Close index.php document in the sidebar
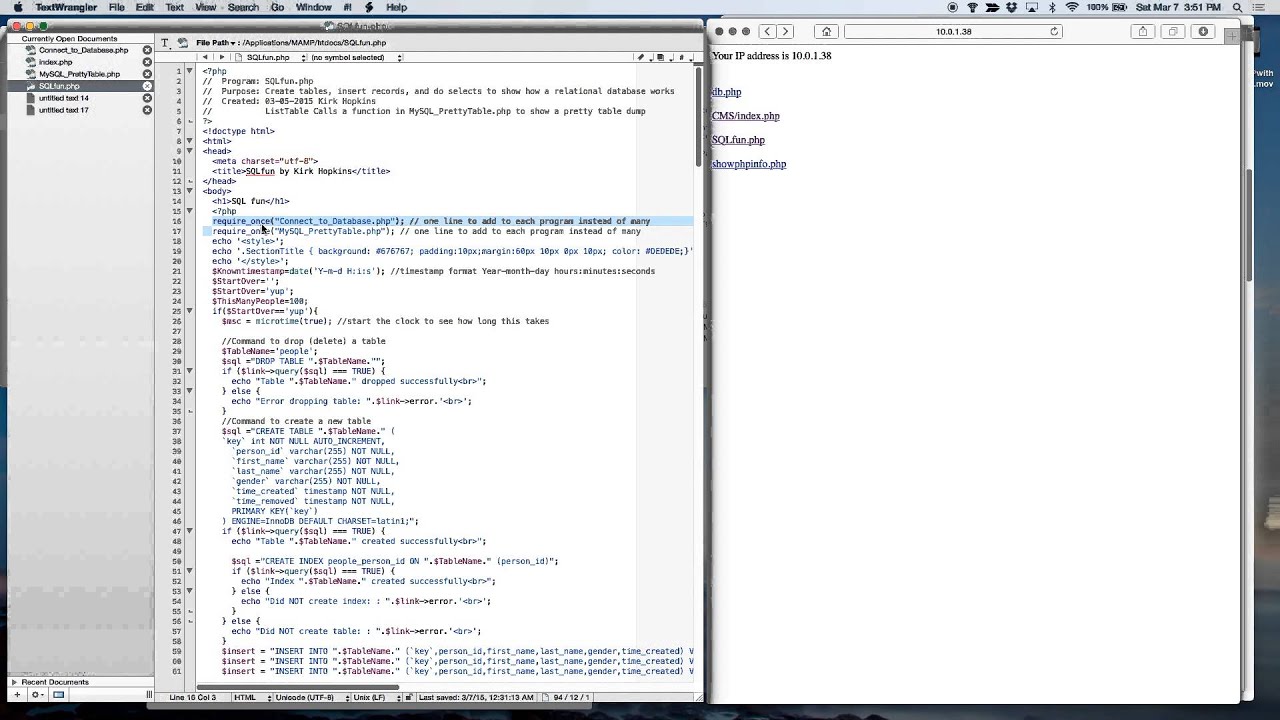The image size is (1280, 720). point(147,62)
